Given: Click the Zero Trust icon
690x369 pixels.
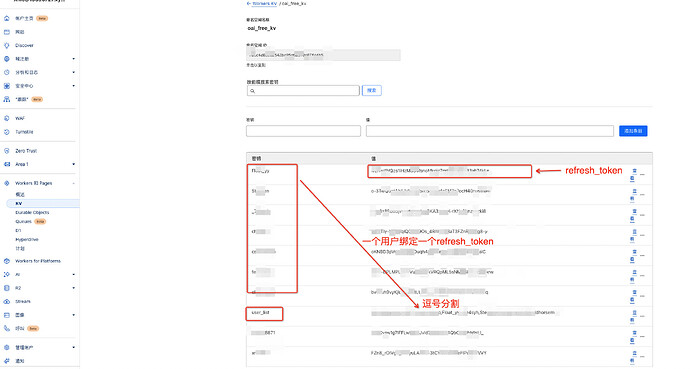Looking at the screenshot, I should click(x=7, y=151).
